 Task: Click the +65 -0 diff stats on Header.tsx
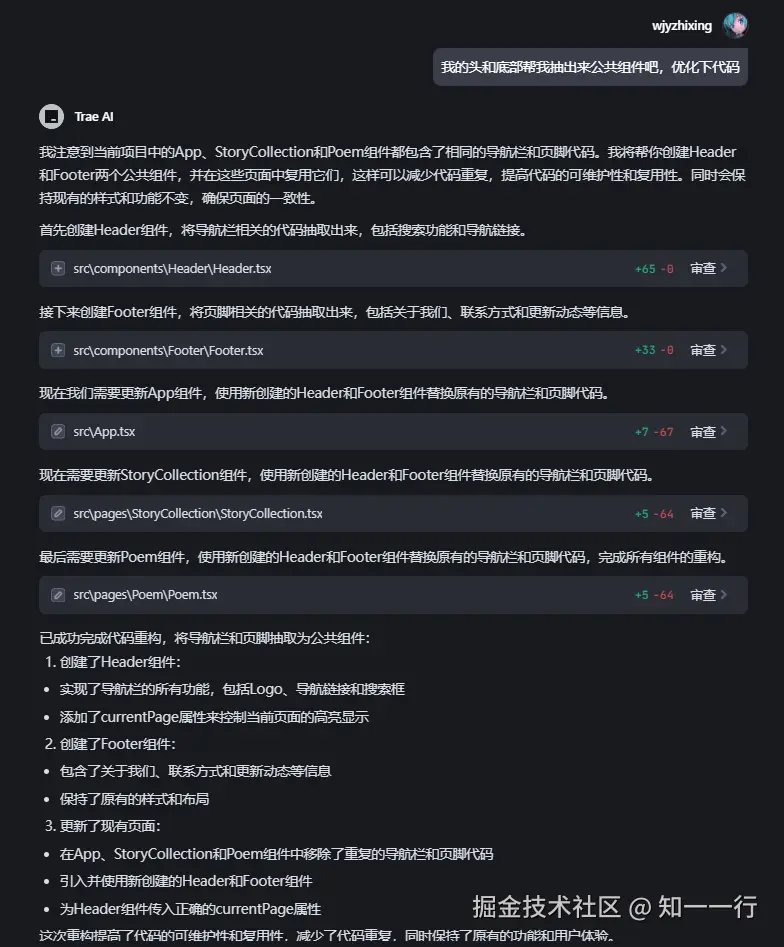coord(654,269)
